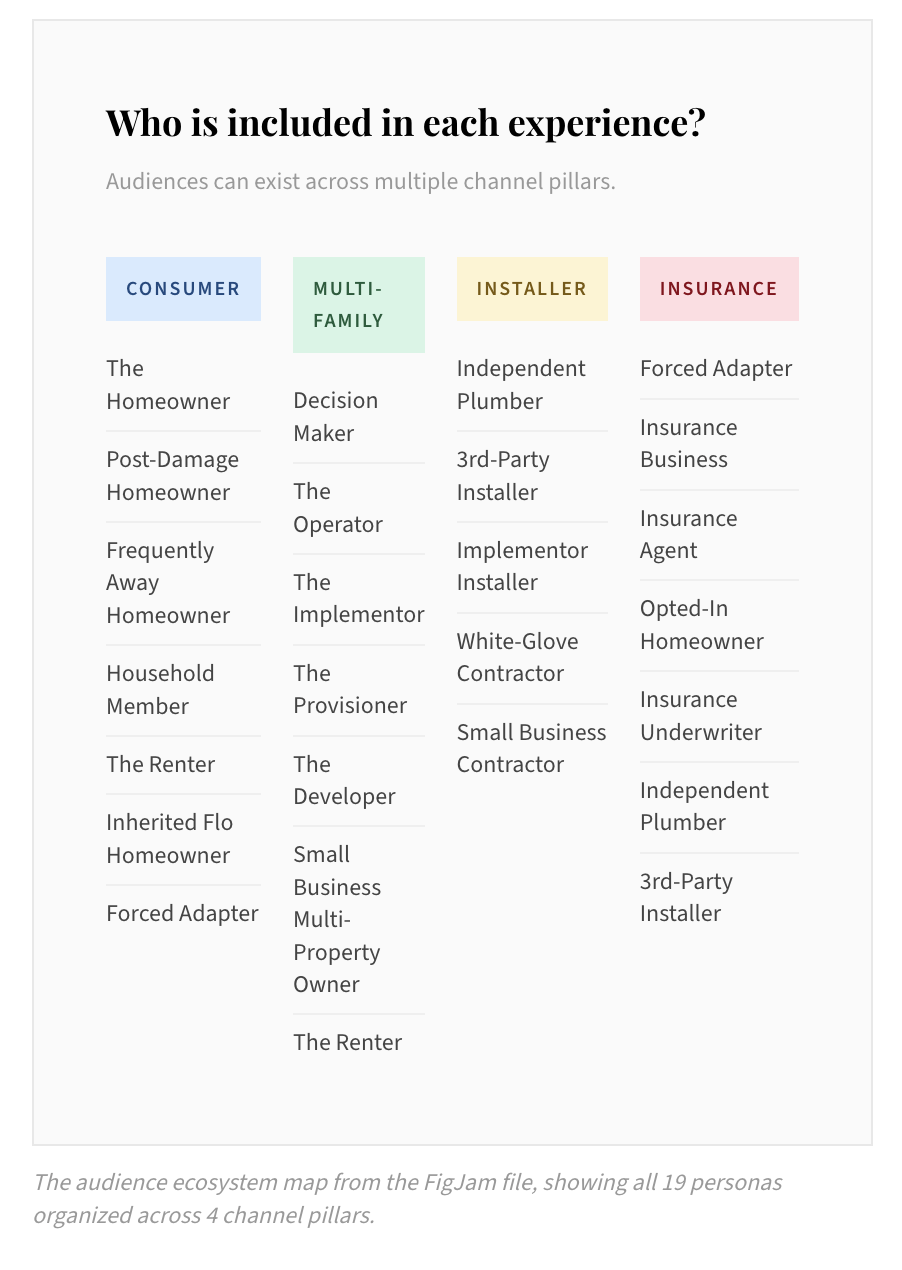Click White-Glove Contractor entry
Image resolution: width=902 pixels, height=1270 pixels.
point(518,657)
